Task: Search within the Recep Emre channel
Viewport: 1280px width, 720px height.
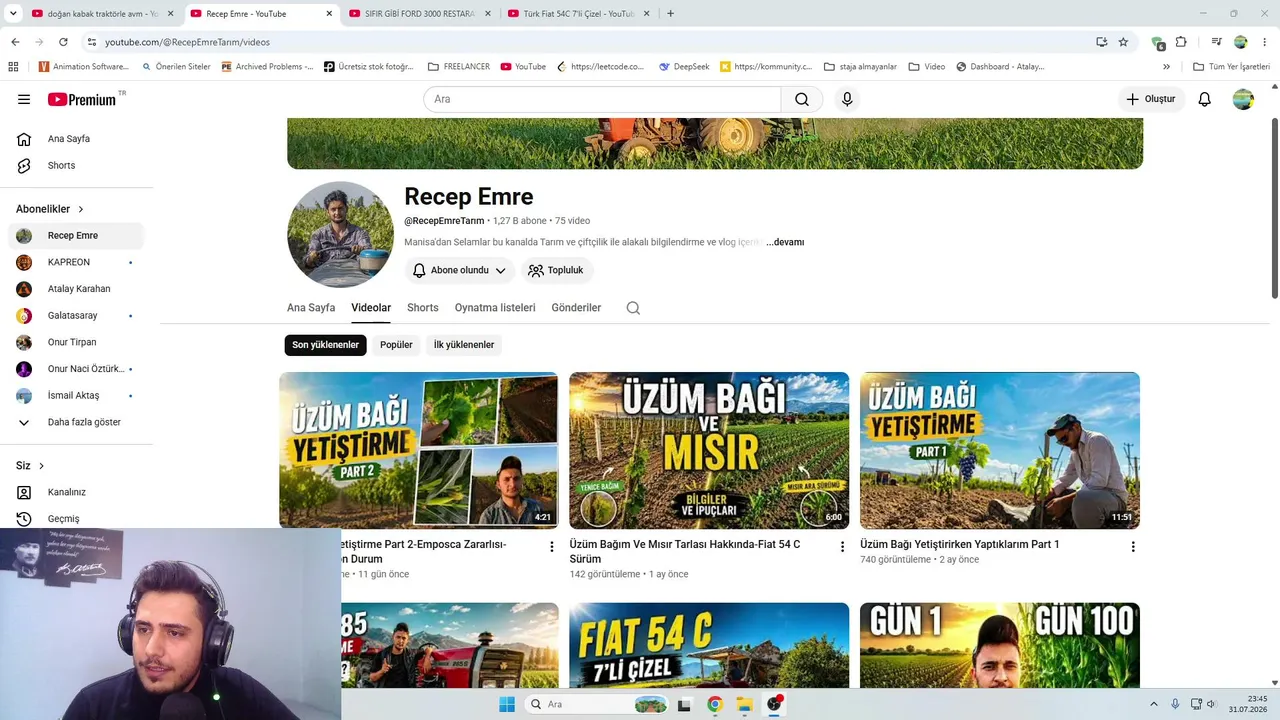Action: tap(633, 308)
